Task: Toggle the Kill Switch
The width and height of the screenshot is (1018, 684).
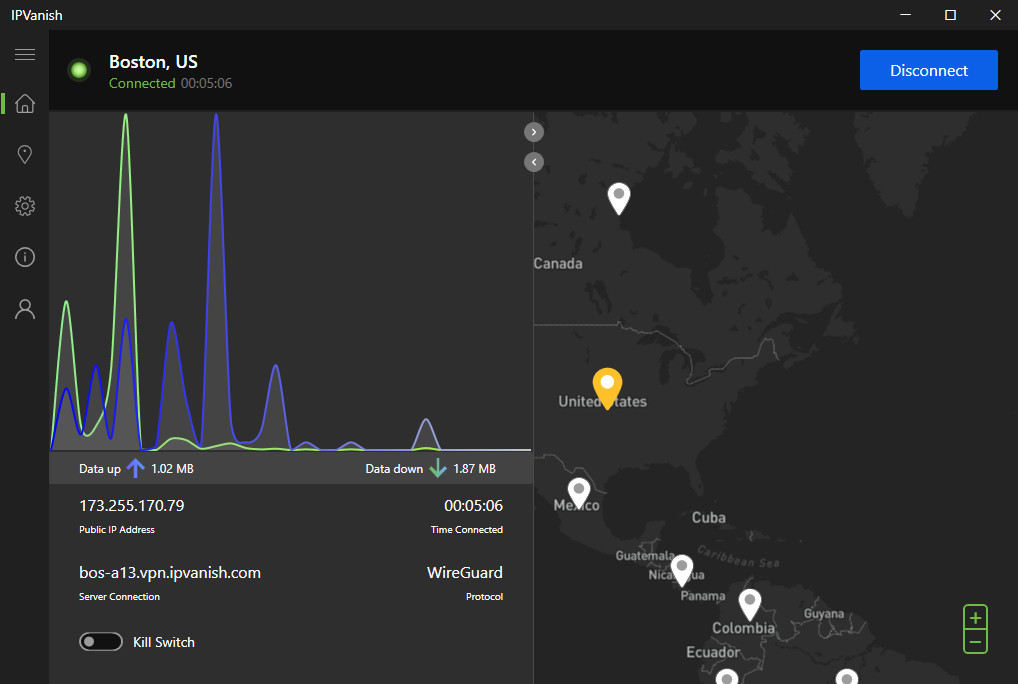Action: coord(101,642)
